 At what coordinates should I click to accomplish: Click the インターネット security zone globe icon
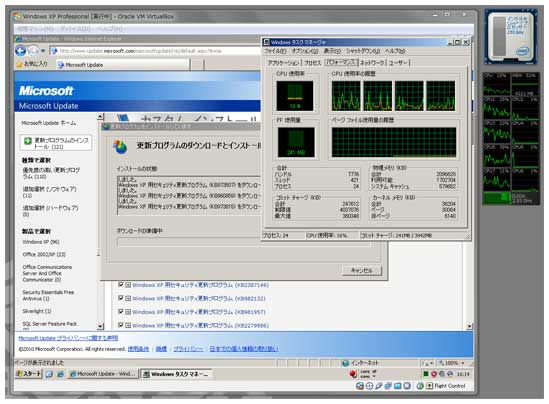tap(346, 363)
